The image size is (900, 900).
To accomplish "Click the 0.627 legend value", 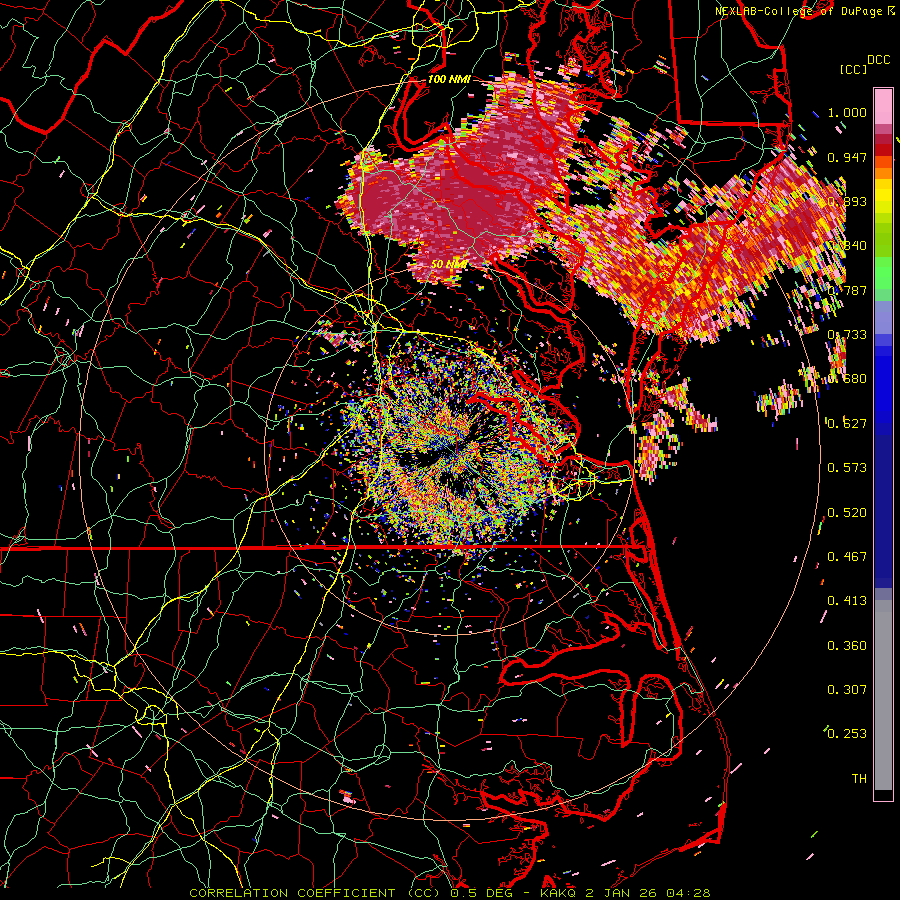I will [847, 424].
